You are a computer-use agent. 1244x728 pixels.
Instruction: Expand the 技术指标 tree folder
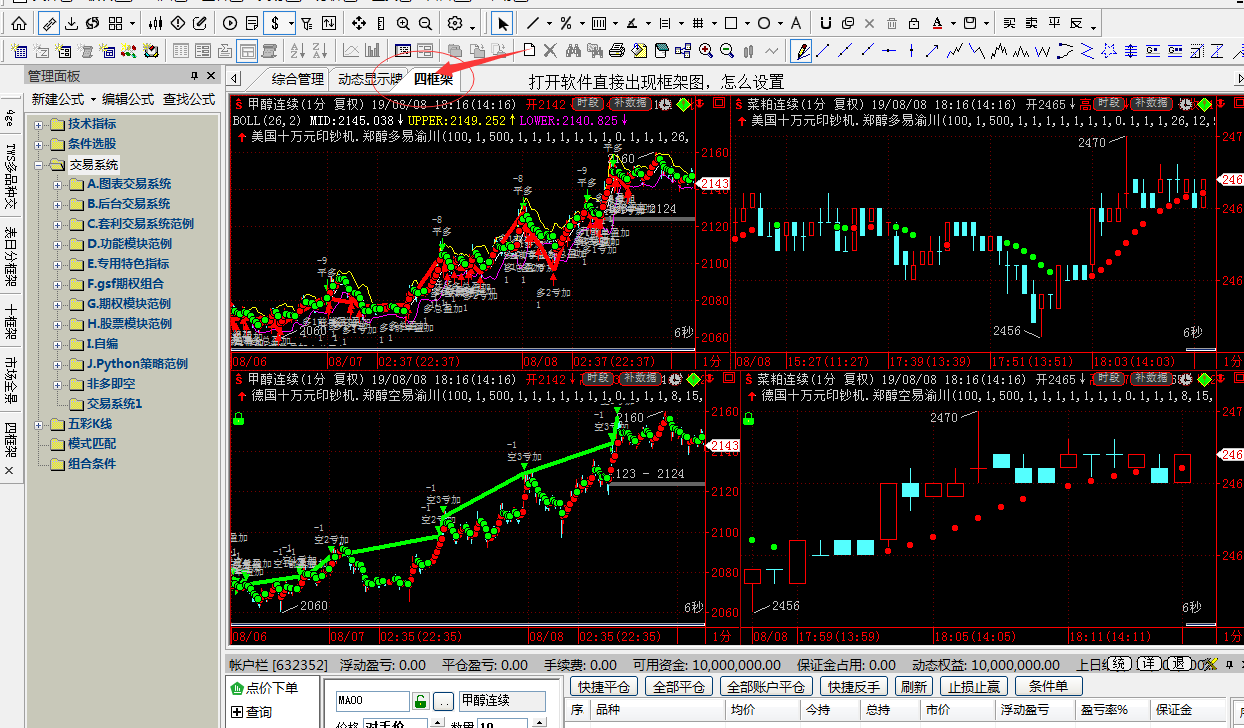(x=39, y=124)
